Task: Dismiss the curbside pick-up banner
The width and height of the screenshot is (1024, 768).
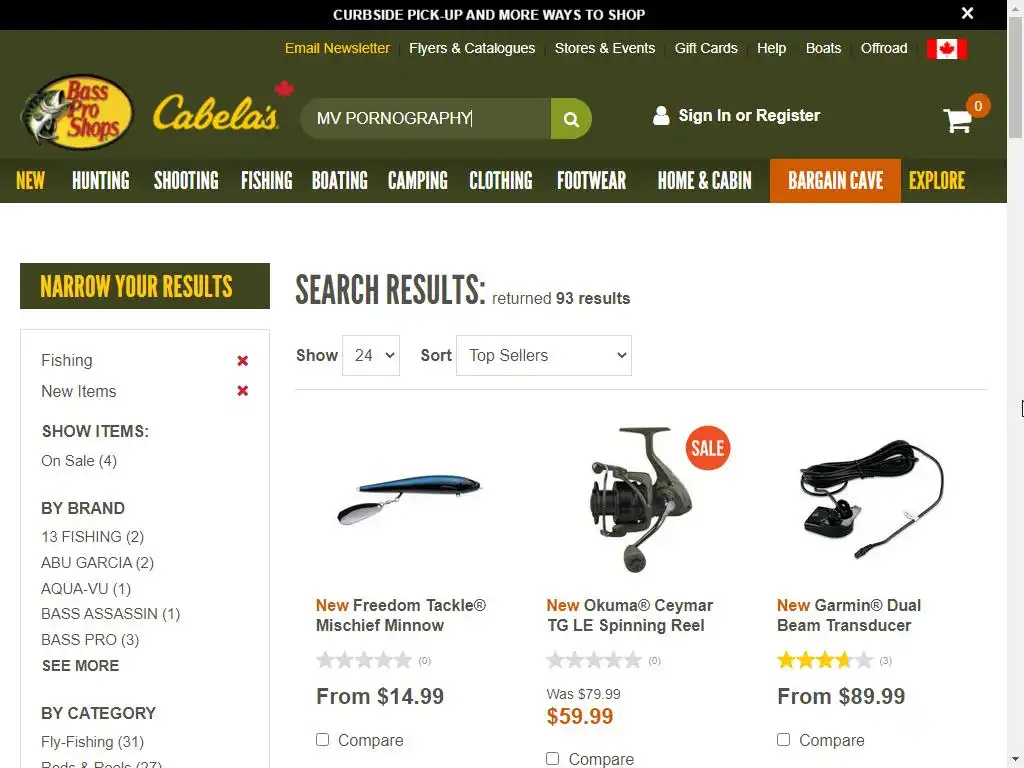Action: tap(967, 14)
